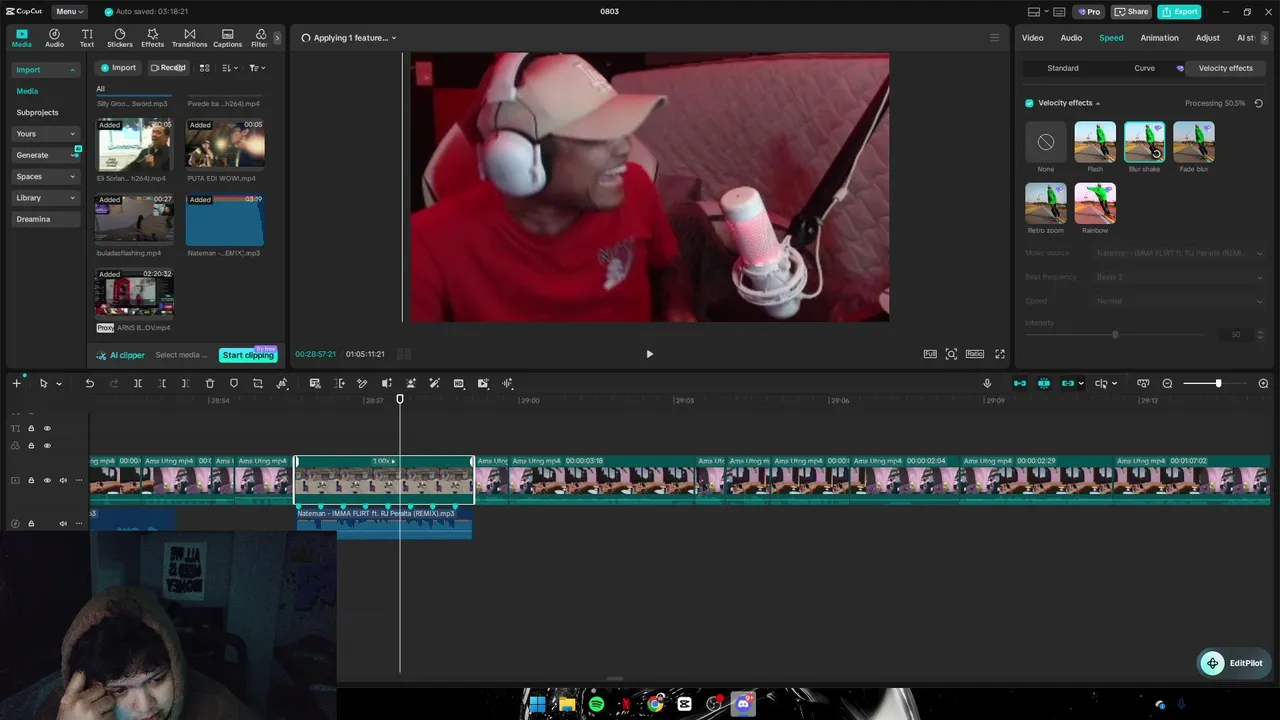Click the preview zoom-to-fit scan icon

point(951,354)
